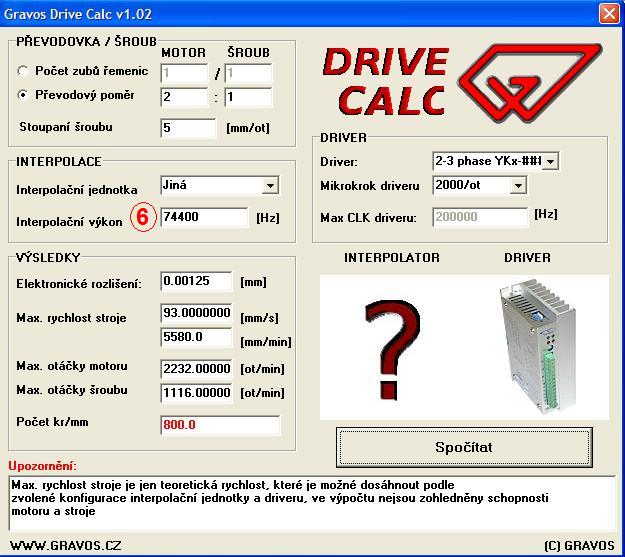Click the Interpolační výkon Hz field
Screen dimensions: 625x557
(x=203, y=218)
